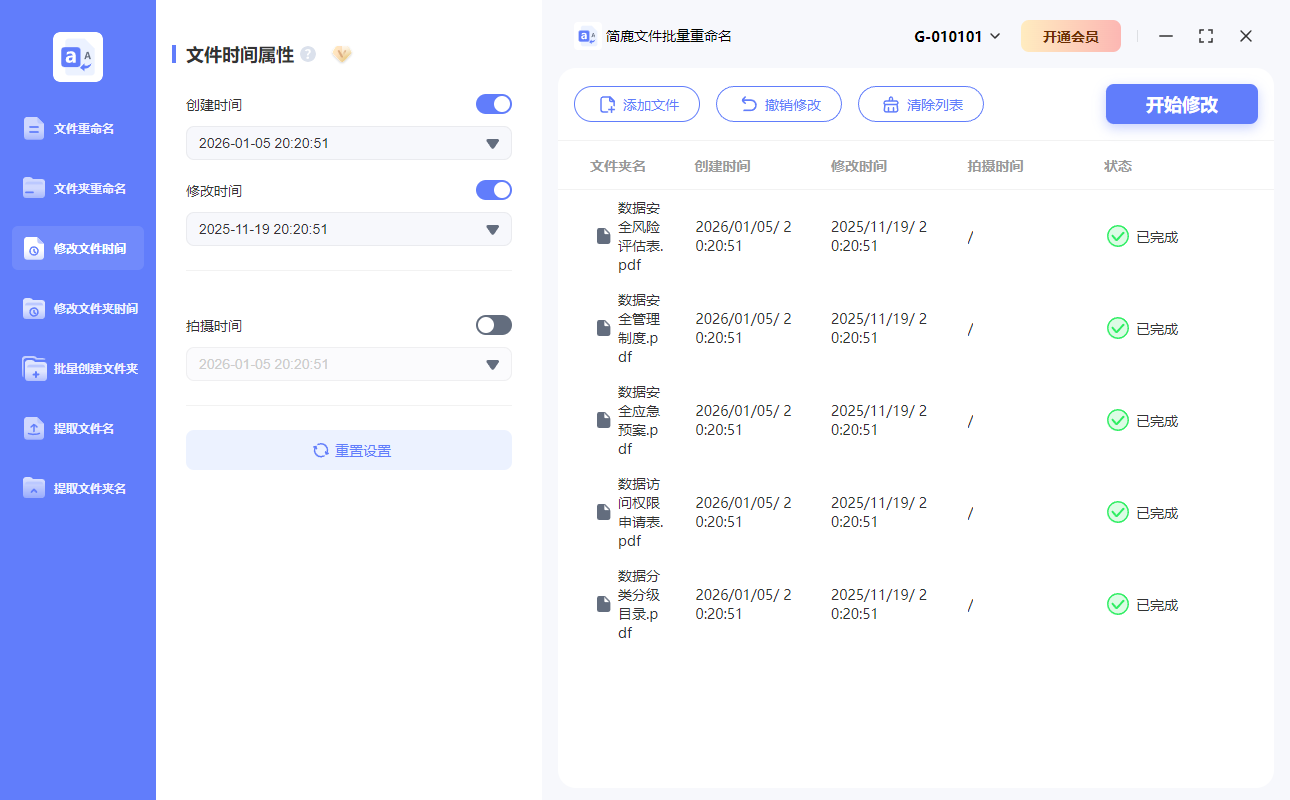The image size is (1290, 800).
Task: Select the 修改文件时间 tab in the sidebar
Action: 78,248
